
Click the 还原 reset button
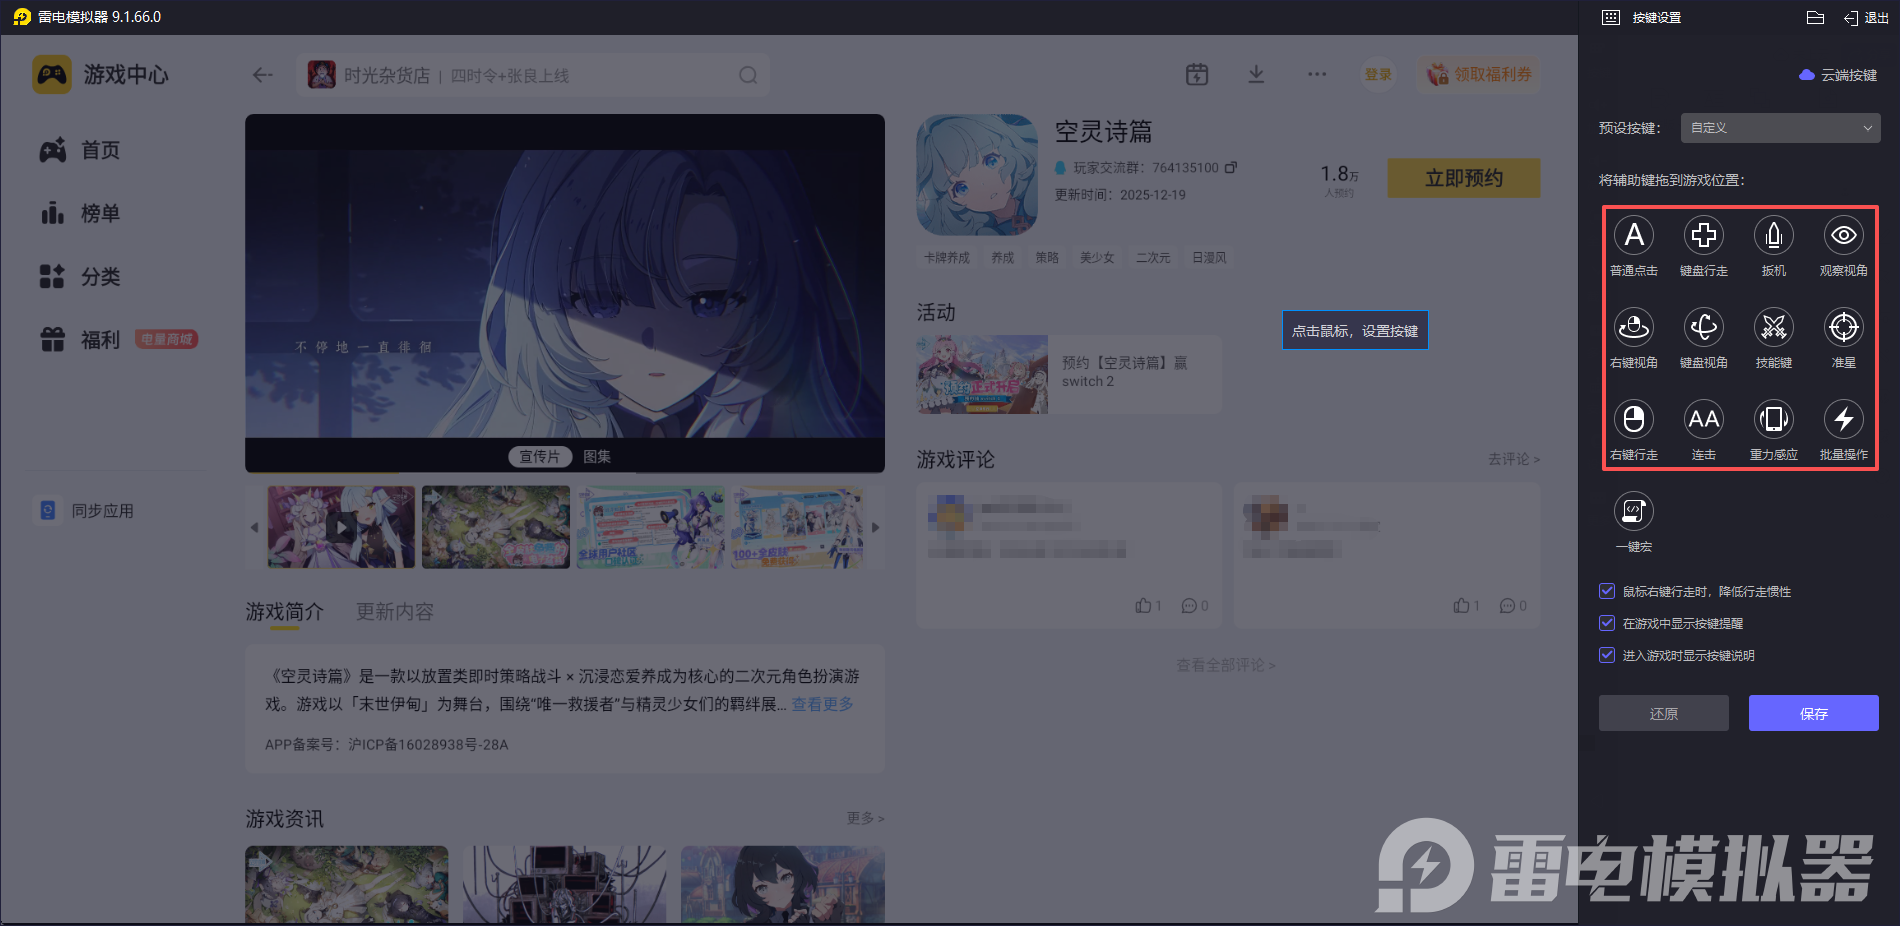1663,713
